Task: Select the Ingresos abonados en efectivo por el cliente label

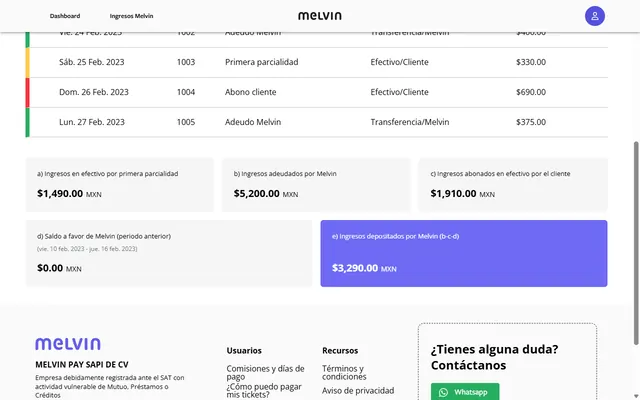Action: 500,174
